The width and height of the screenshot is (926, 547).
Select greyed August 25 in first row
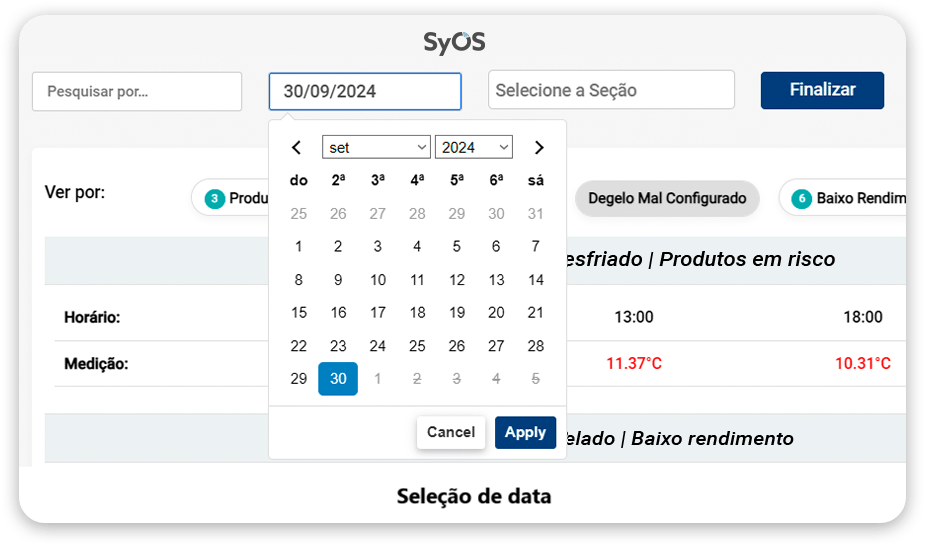tap(298, 213)
